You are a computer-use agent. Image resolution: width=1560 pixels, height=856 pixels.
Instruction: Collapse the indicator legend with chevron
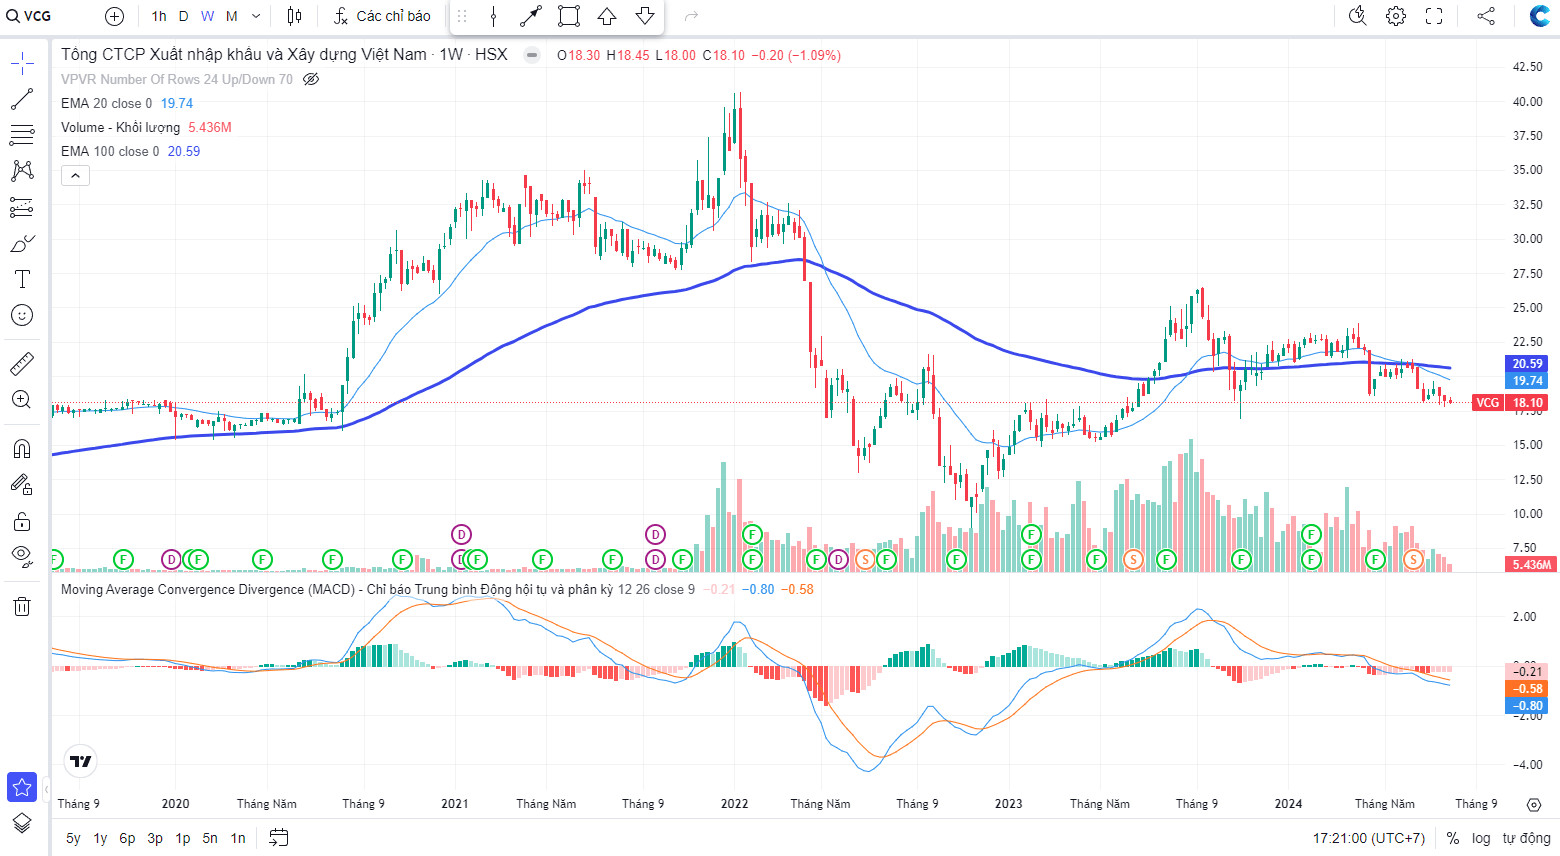tap(76, 176)
